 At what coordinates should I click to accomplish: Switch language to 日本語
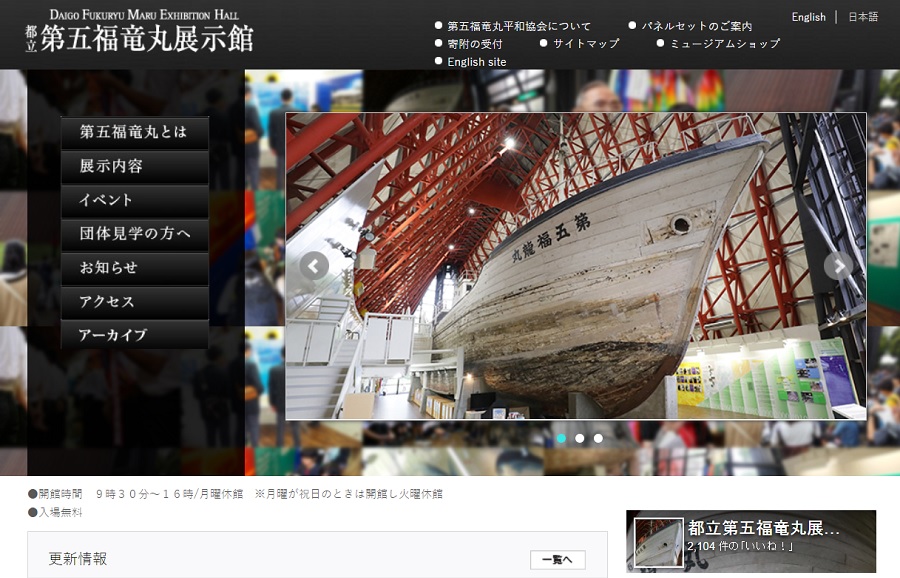pyautogui.click(x=863, y=17)
